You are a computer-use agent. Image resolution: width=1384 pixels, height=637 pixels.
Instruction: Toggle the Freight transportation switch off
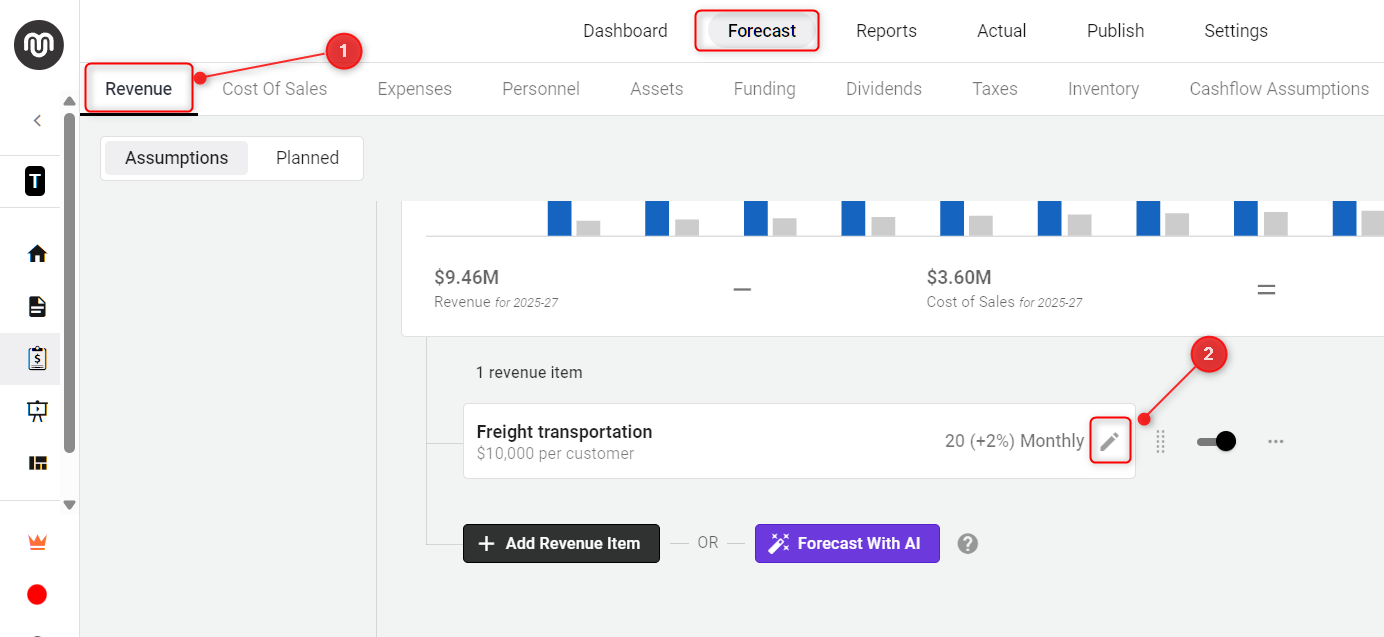[1216, 441]
